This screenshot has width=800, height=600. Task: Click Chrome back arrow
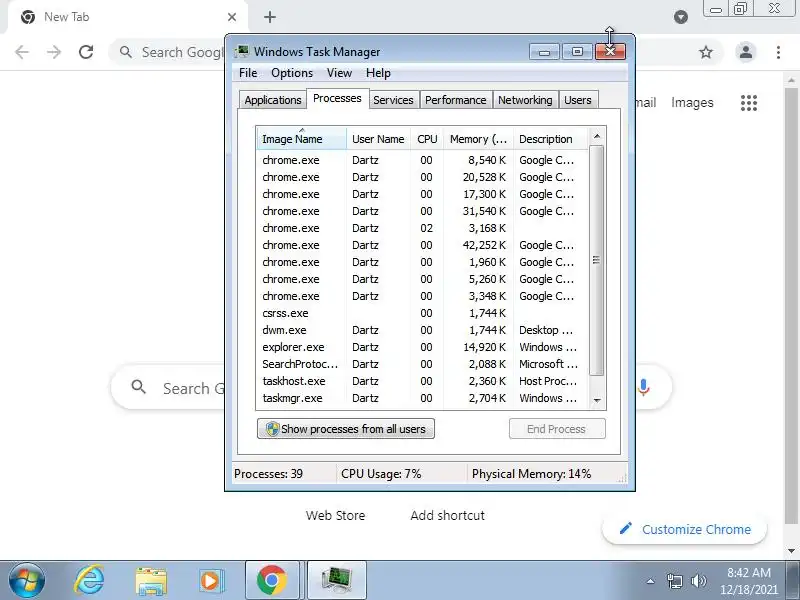coord(22,52)
